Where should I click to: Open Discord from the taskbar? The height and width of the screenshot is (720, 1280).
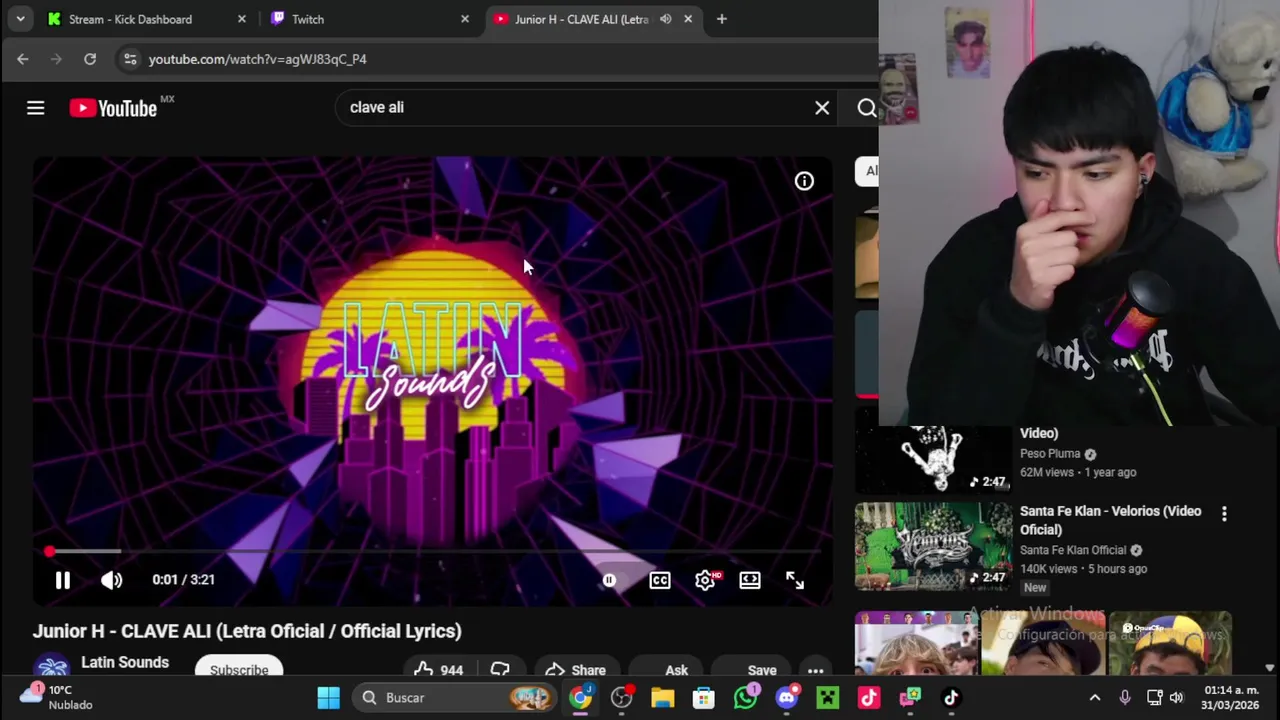787,698
